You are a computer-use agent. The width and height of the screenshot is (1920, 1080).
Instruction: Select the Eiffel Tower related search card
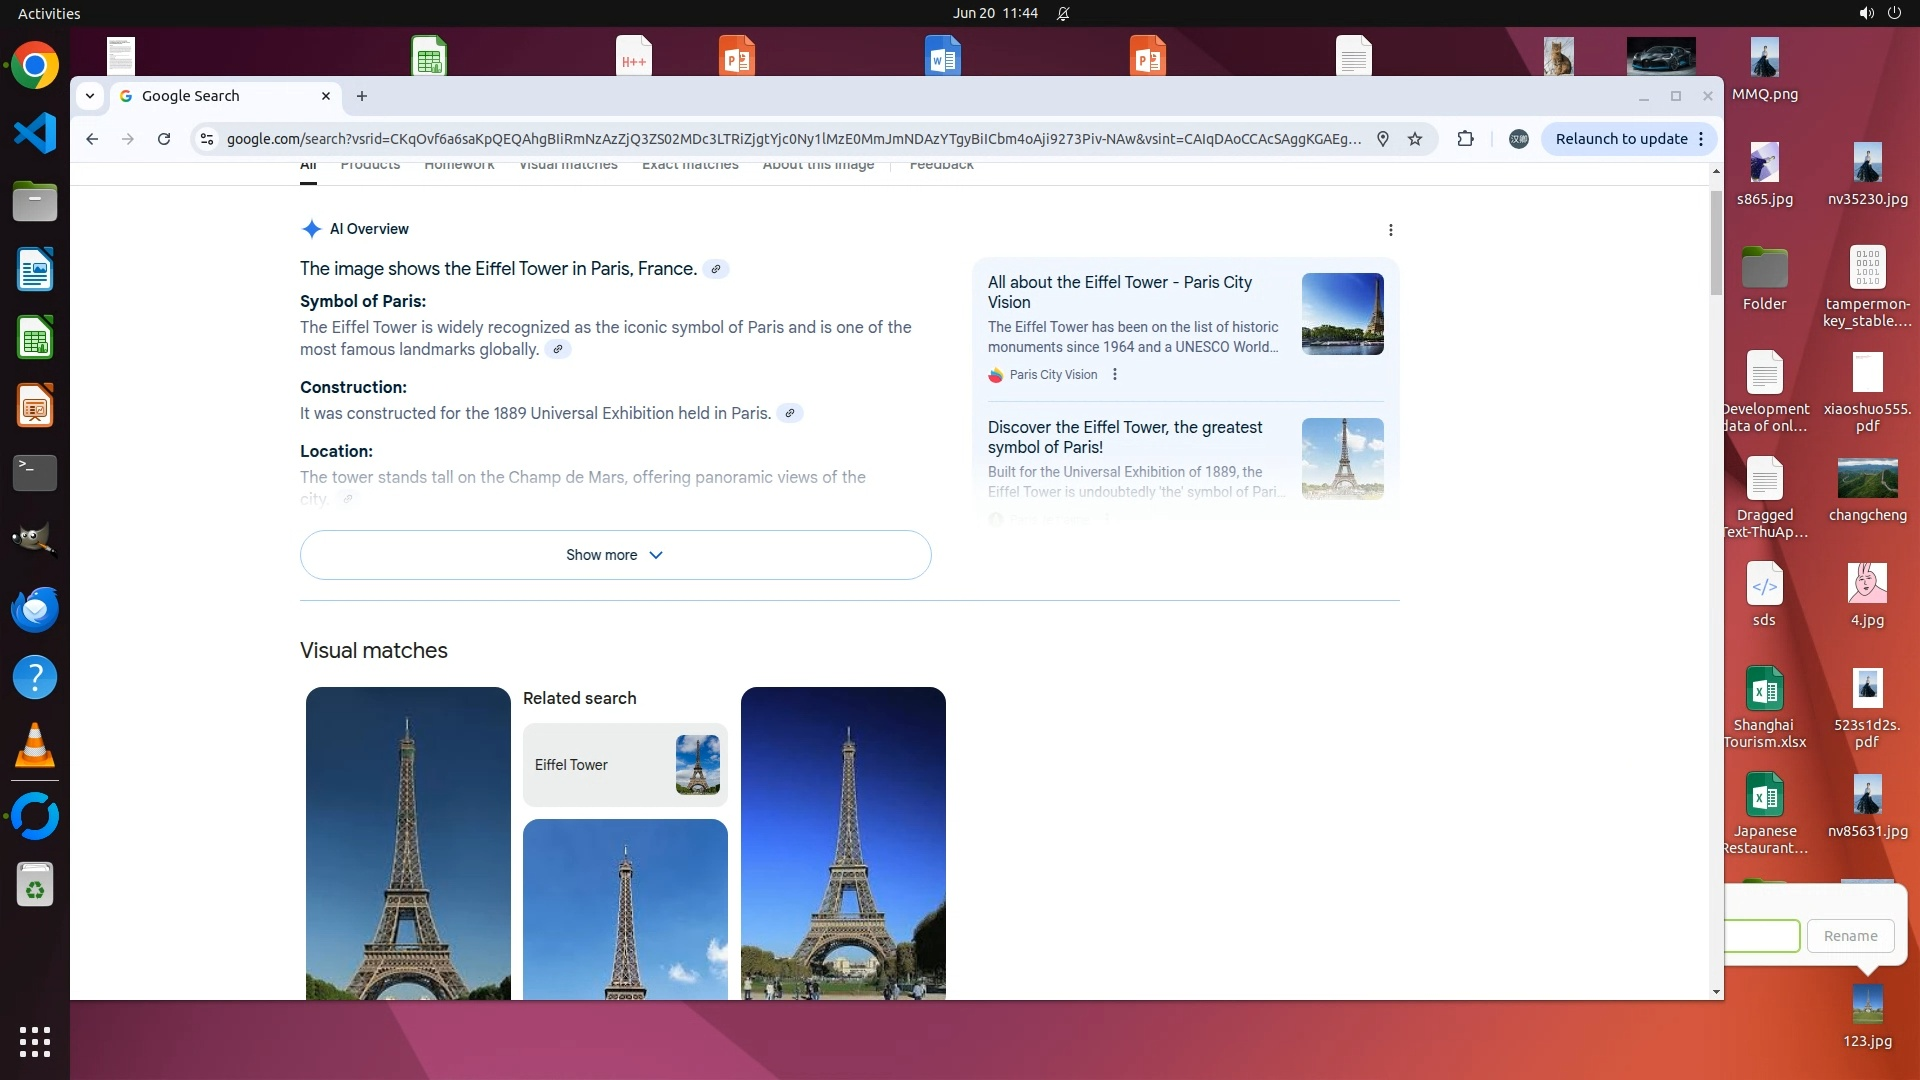[x=624, y=765]
